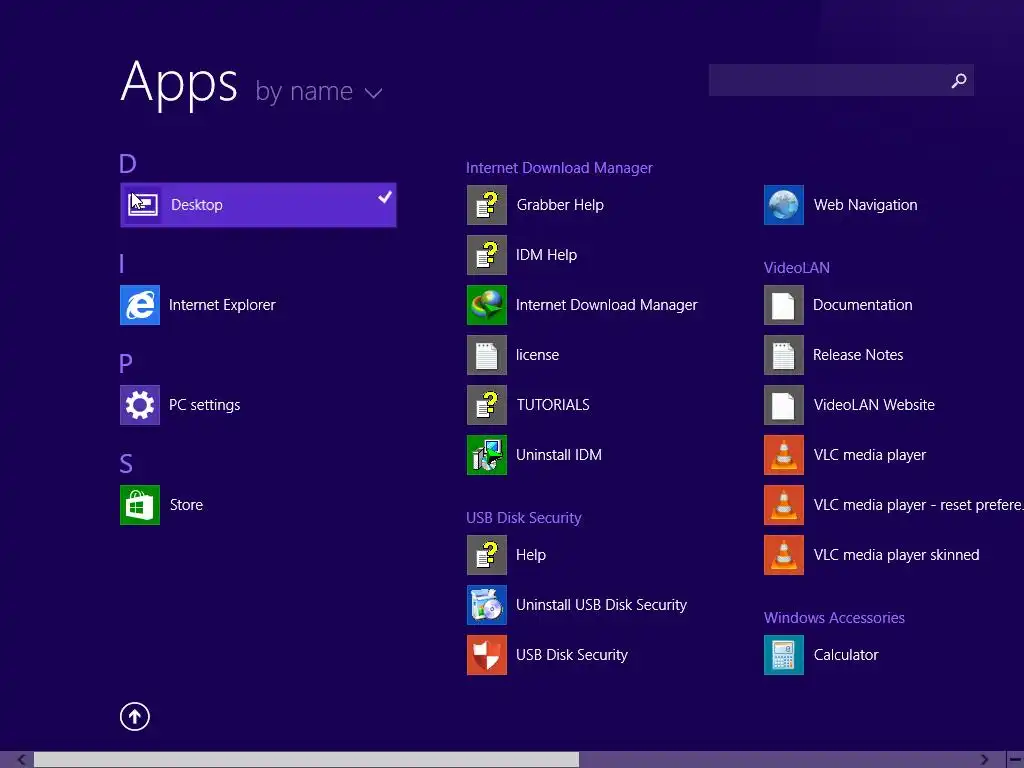Click the letter S group header
Image resolution: width=1024 pixels, height=768 pixels.
coord(126,464)
